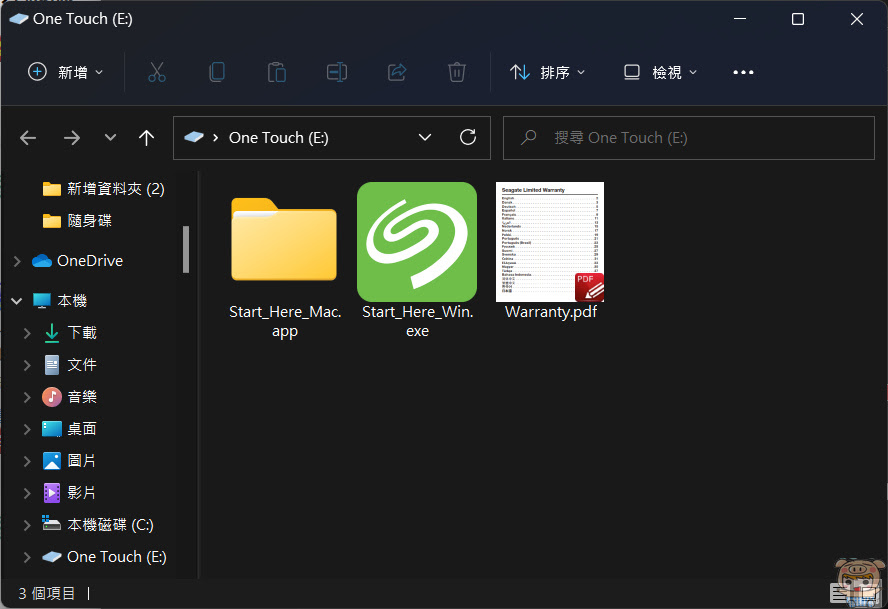
Task: Expand the 音樂 (Music) node
Action: pyautogui.click(x=27, y=397)
